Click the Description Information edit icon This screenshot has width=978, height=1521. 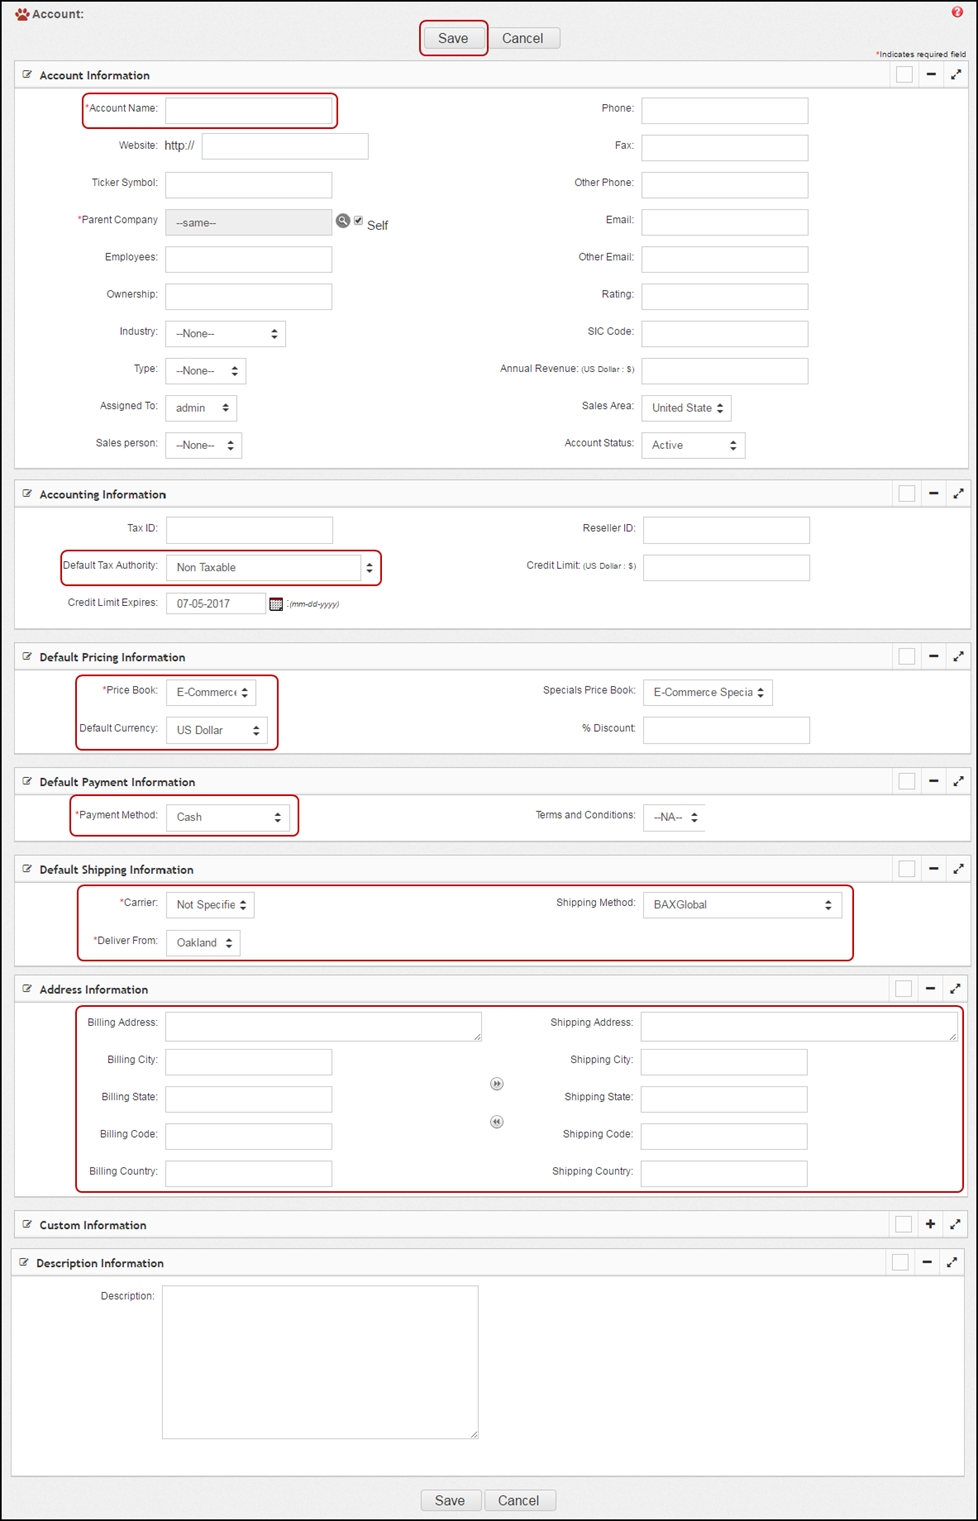pos(24,1262)
